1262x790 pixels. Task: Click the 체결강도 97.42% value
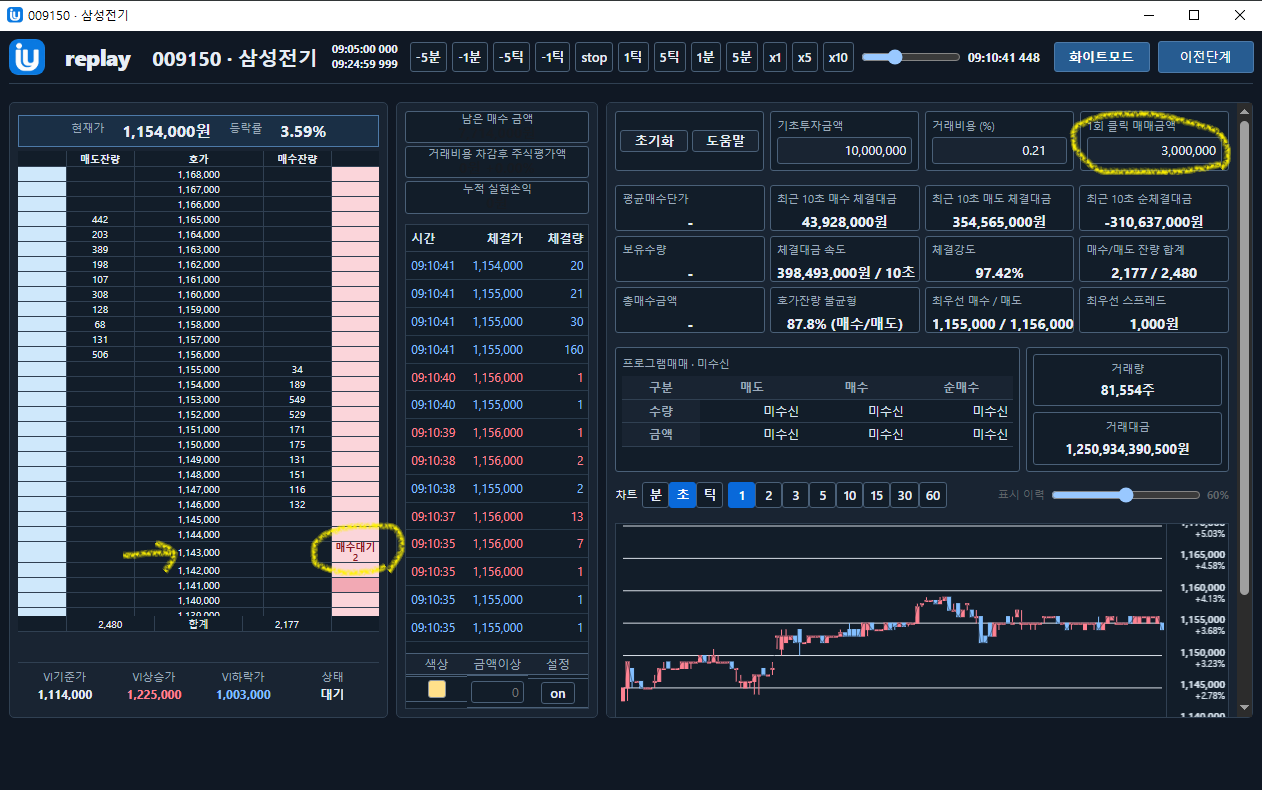point(1000,272)
